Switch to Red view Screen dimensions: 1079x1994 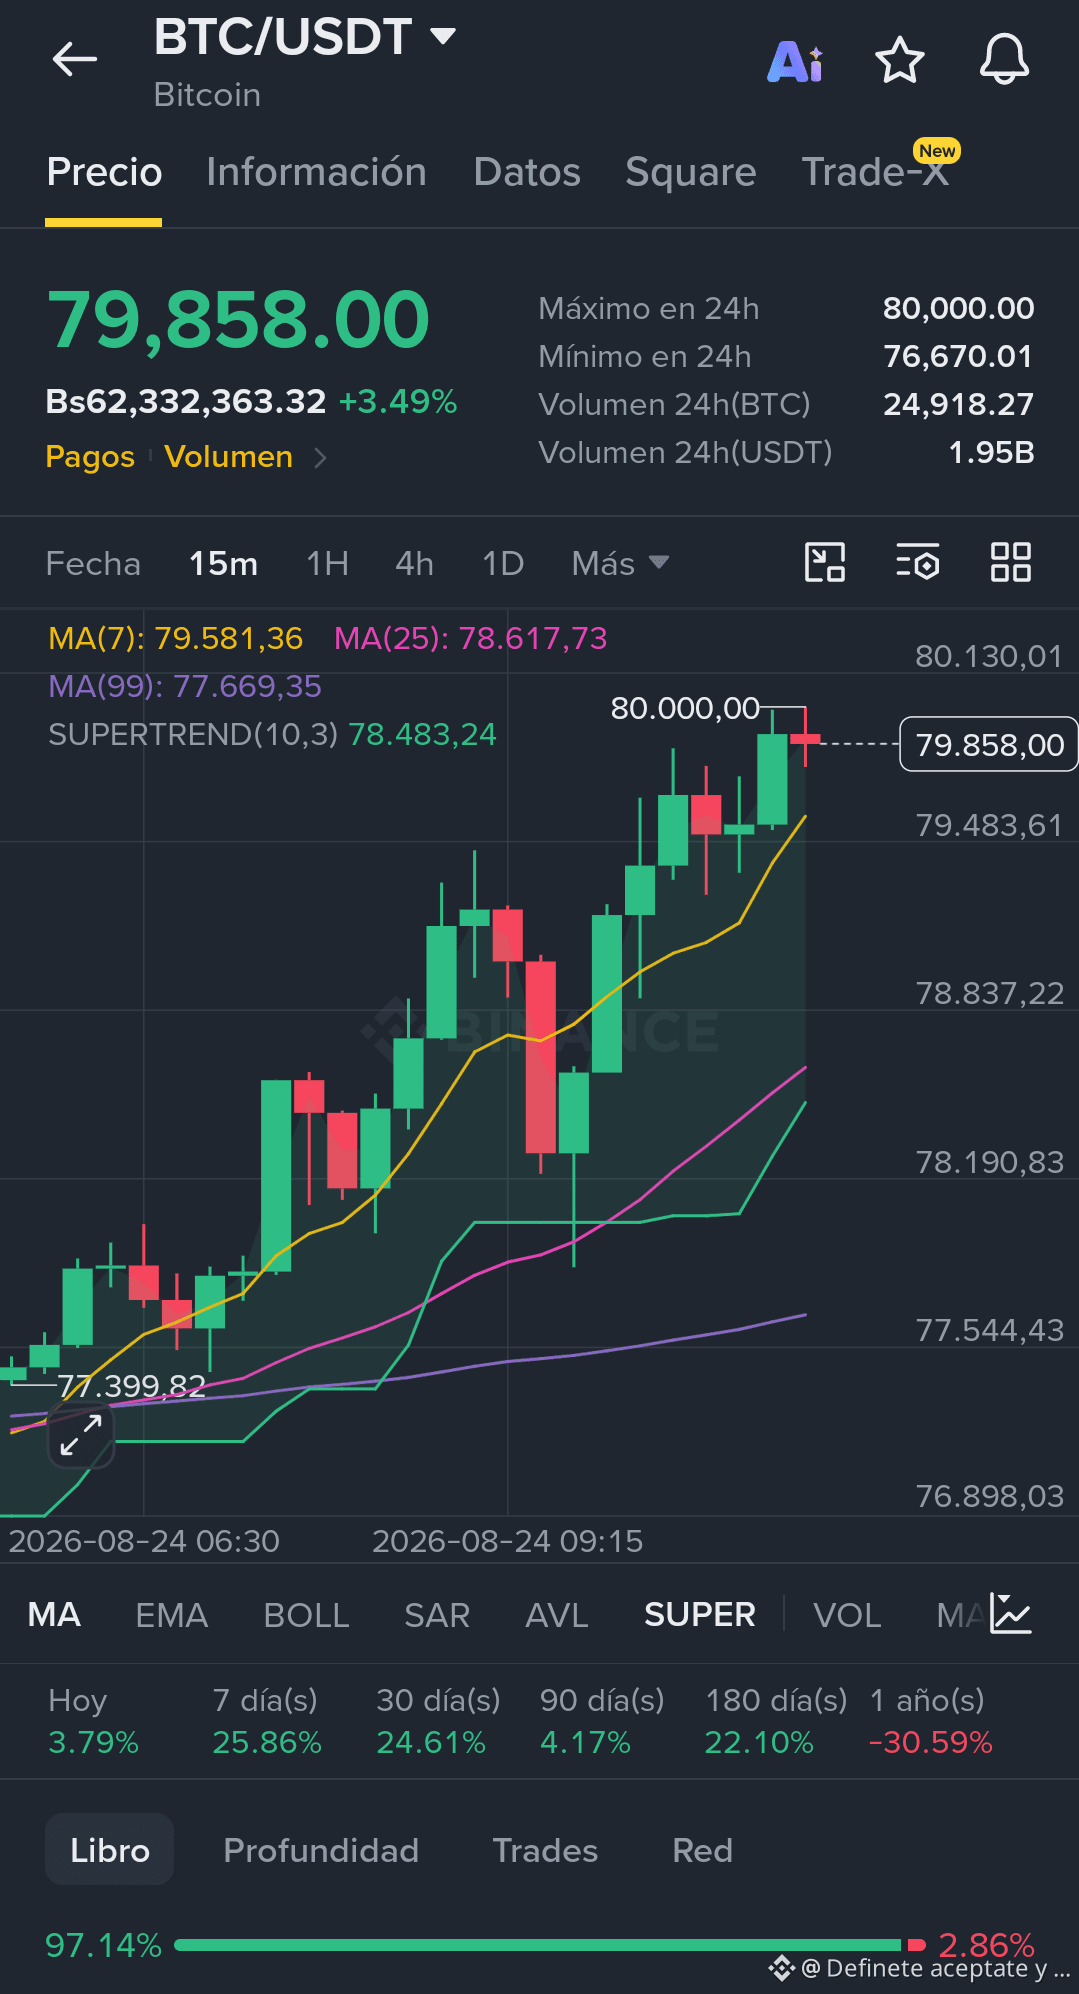point(702,1850)
